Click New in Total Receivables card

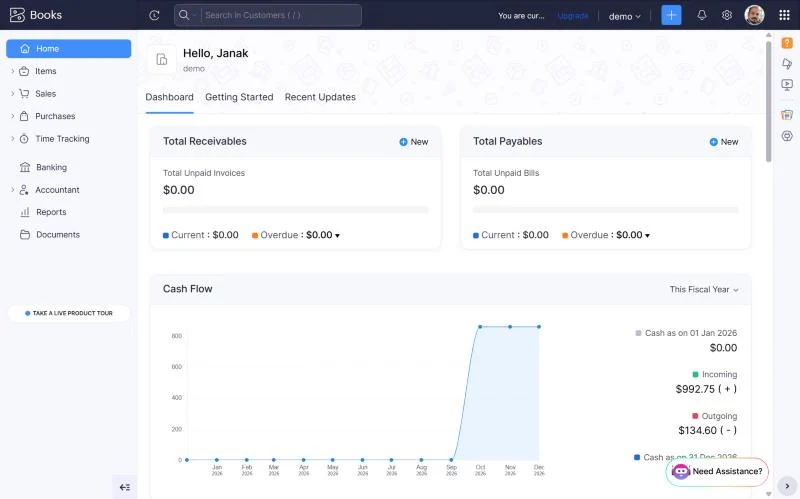[414, 142]
